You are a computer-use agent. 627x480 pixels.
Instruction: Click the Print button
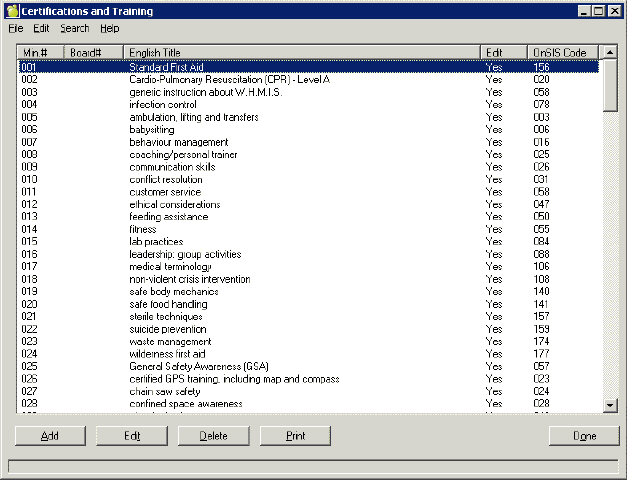click(295, 436)
